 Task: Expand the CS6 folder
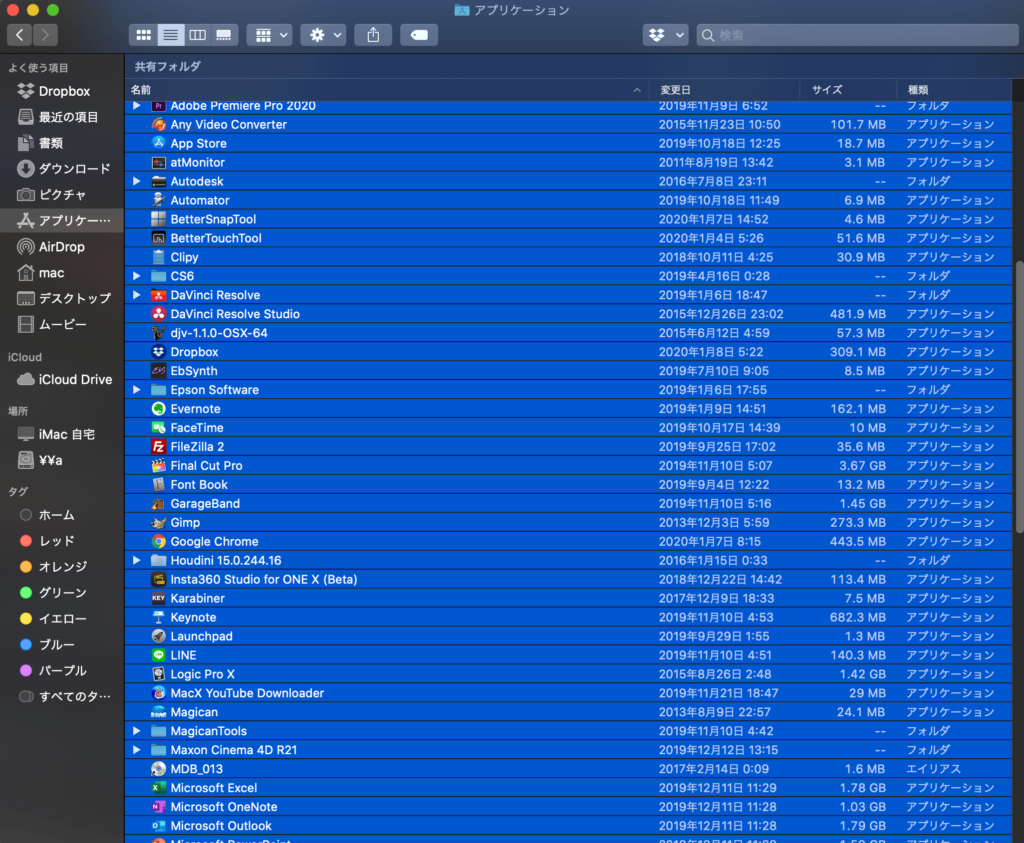pyautogui.click(x=136, y=276)
